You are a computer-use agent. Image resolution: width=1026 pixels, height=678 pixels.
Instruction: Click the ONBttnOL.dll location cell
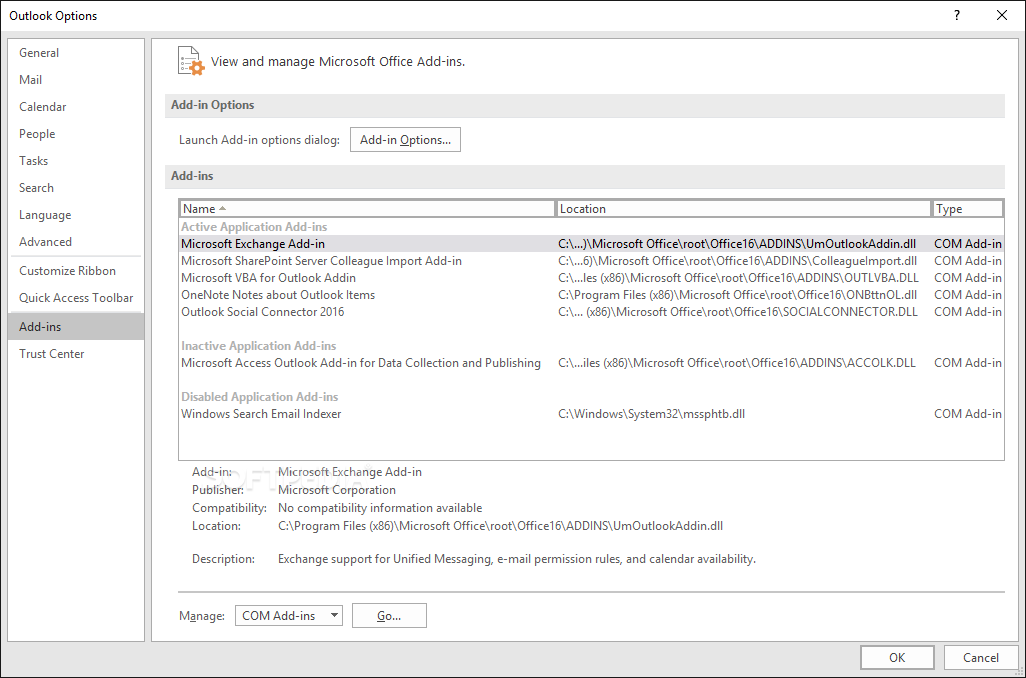coord(737,294)
